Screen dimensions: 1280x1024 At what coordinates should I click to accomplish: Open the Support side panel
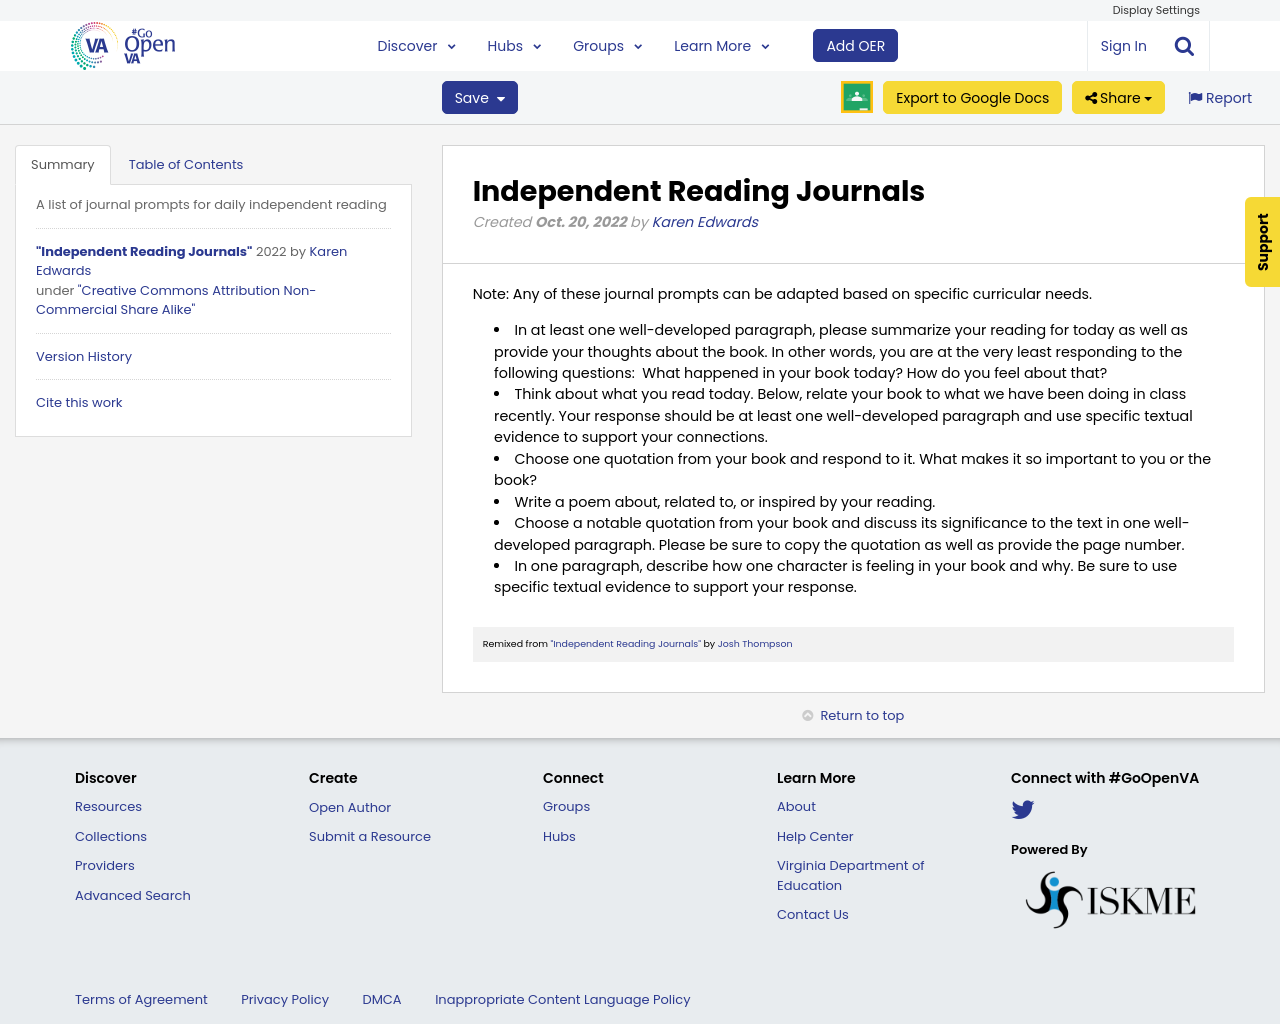pos(1261,242)
